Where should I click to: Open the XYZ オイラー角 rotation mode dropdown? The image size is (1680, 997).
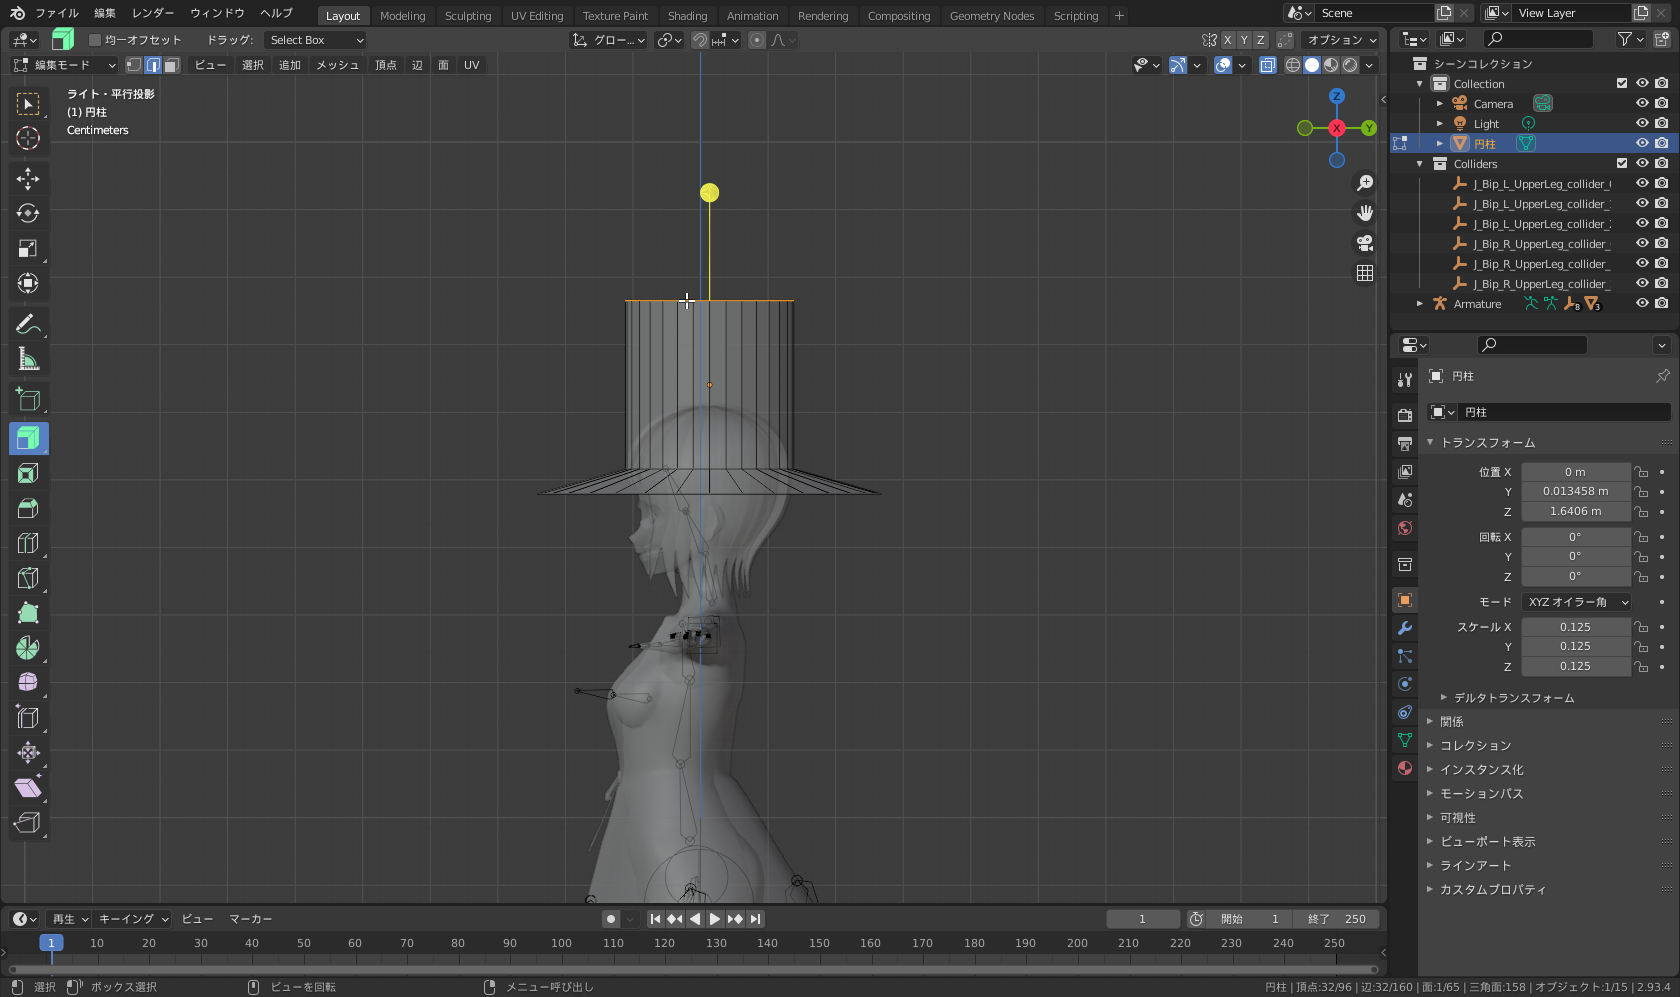1576,602
